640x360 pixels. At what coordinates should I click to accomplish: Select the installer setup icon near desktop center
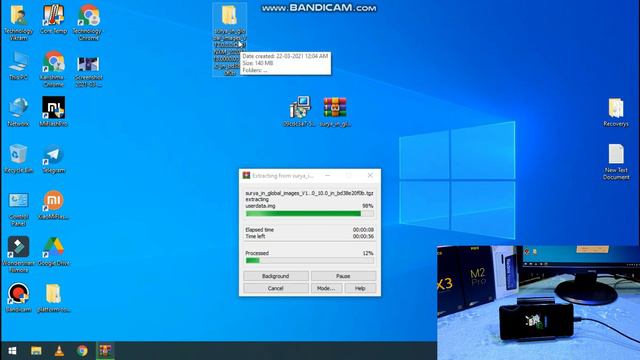[x=300, y=111]
